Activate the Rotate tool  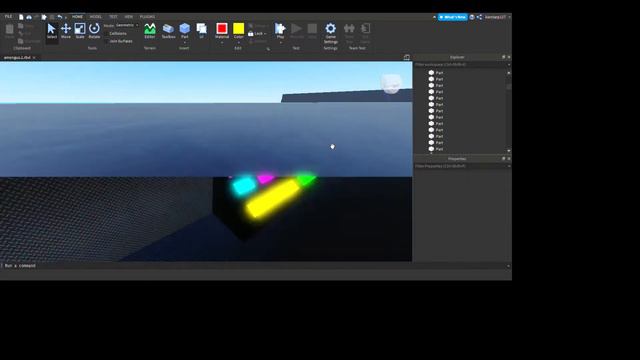coord(94,31)
